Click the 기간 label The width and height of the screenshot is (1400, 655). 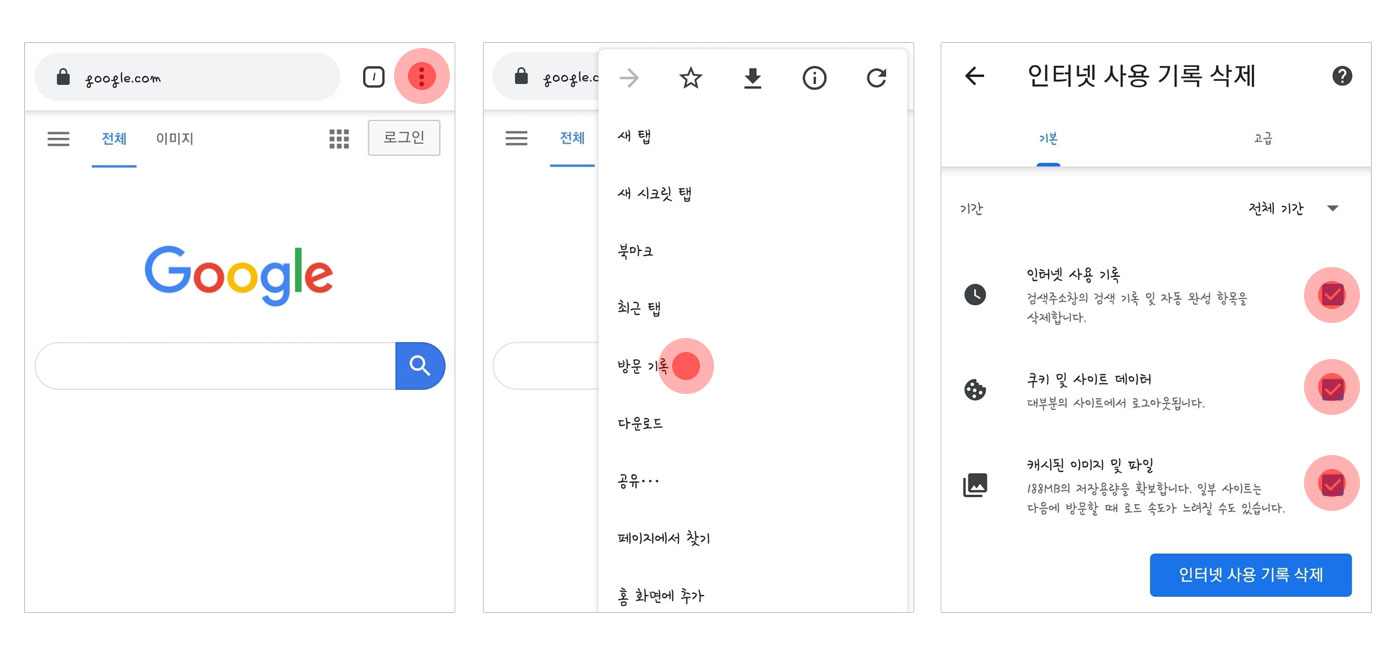click(971, 210)
